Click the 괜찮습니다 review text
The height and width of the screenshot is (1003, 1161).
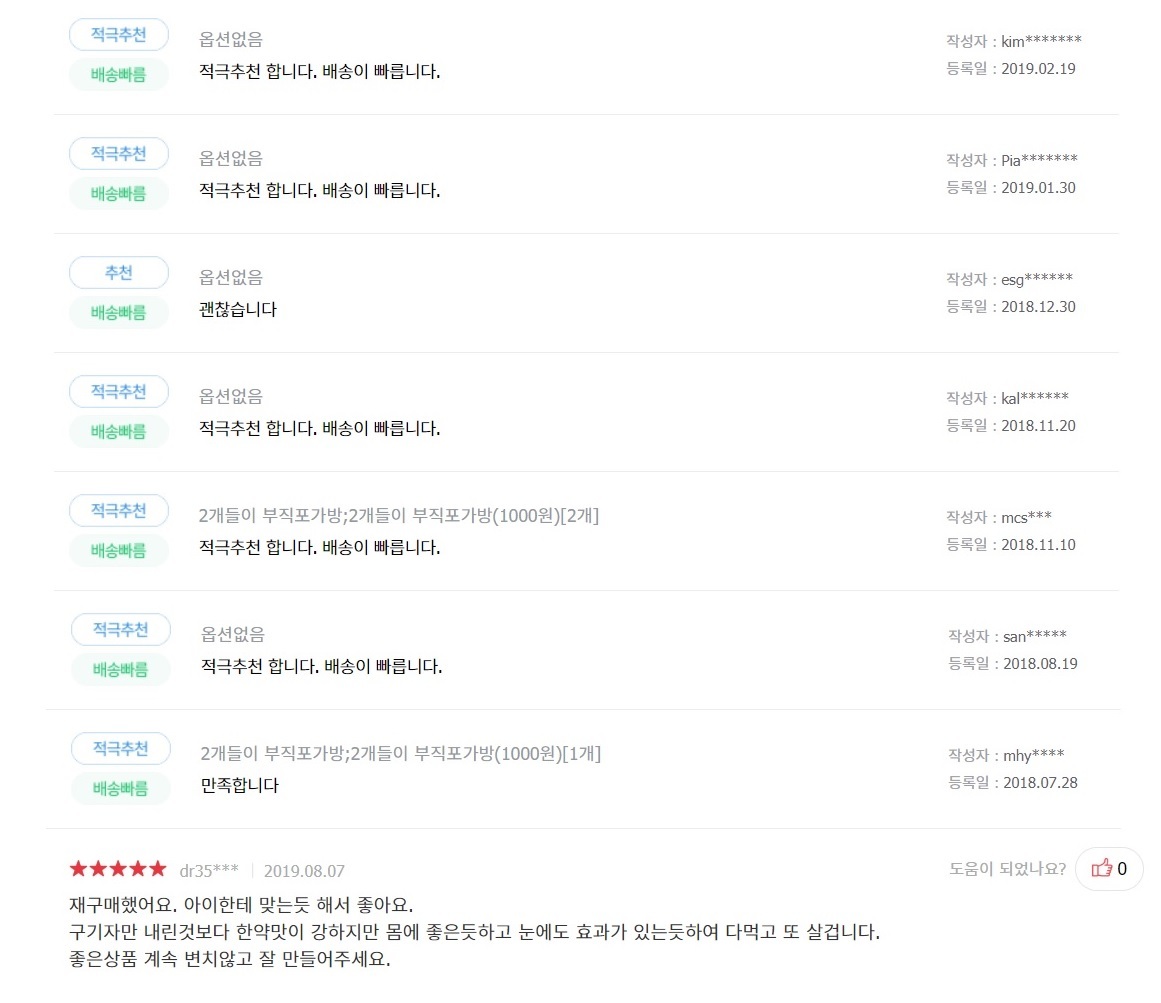(x=238, y=310)
